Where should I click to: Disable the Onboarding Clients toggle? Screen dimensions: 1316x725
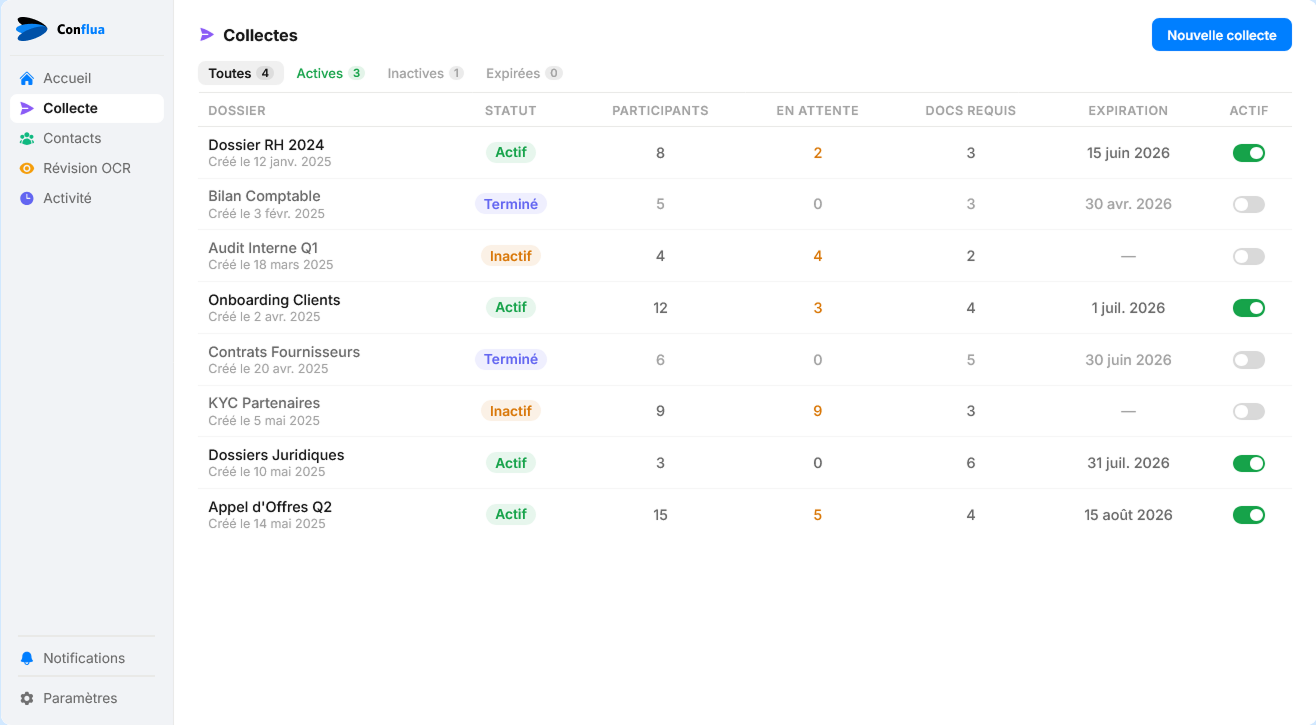(x=1249, y=308)
